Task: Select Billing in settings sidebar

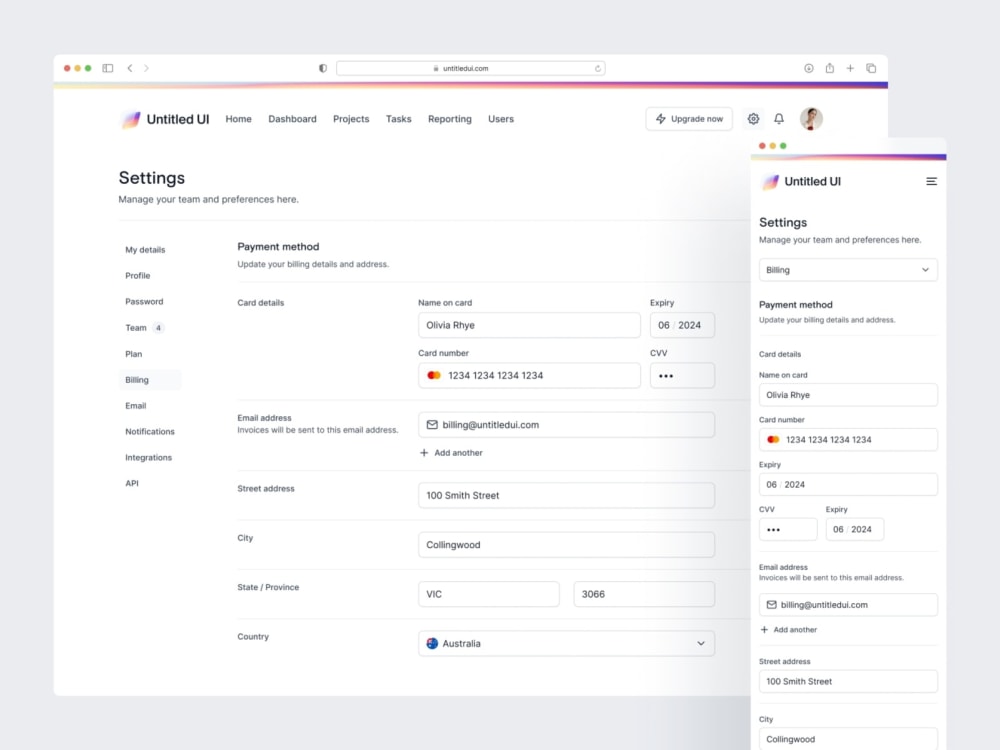Action: (150, 379)
